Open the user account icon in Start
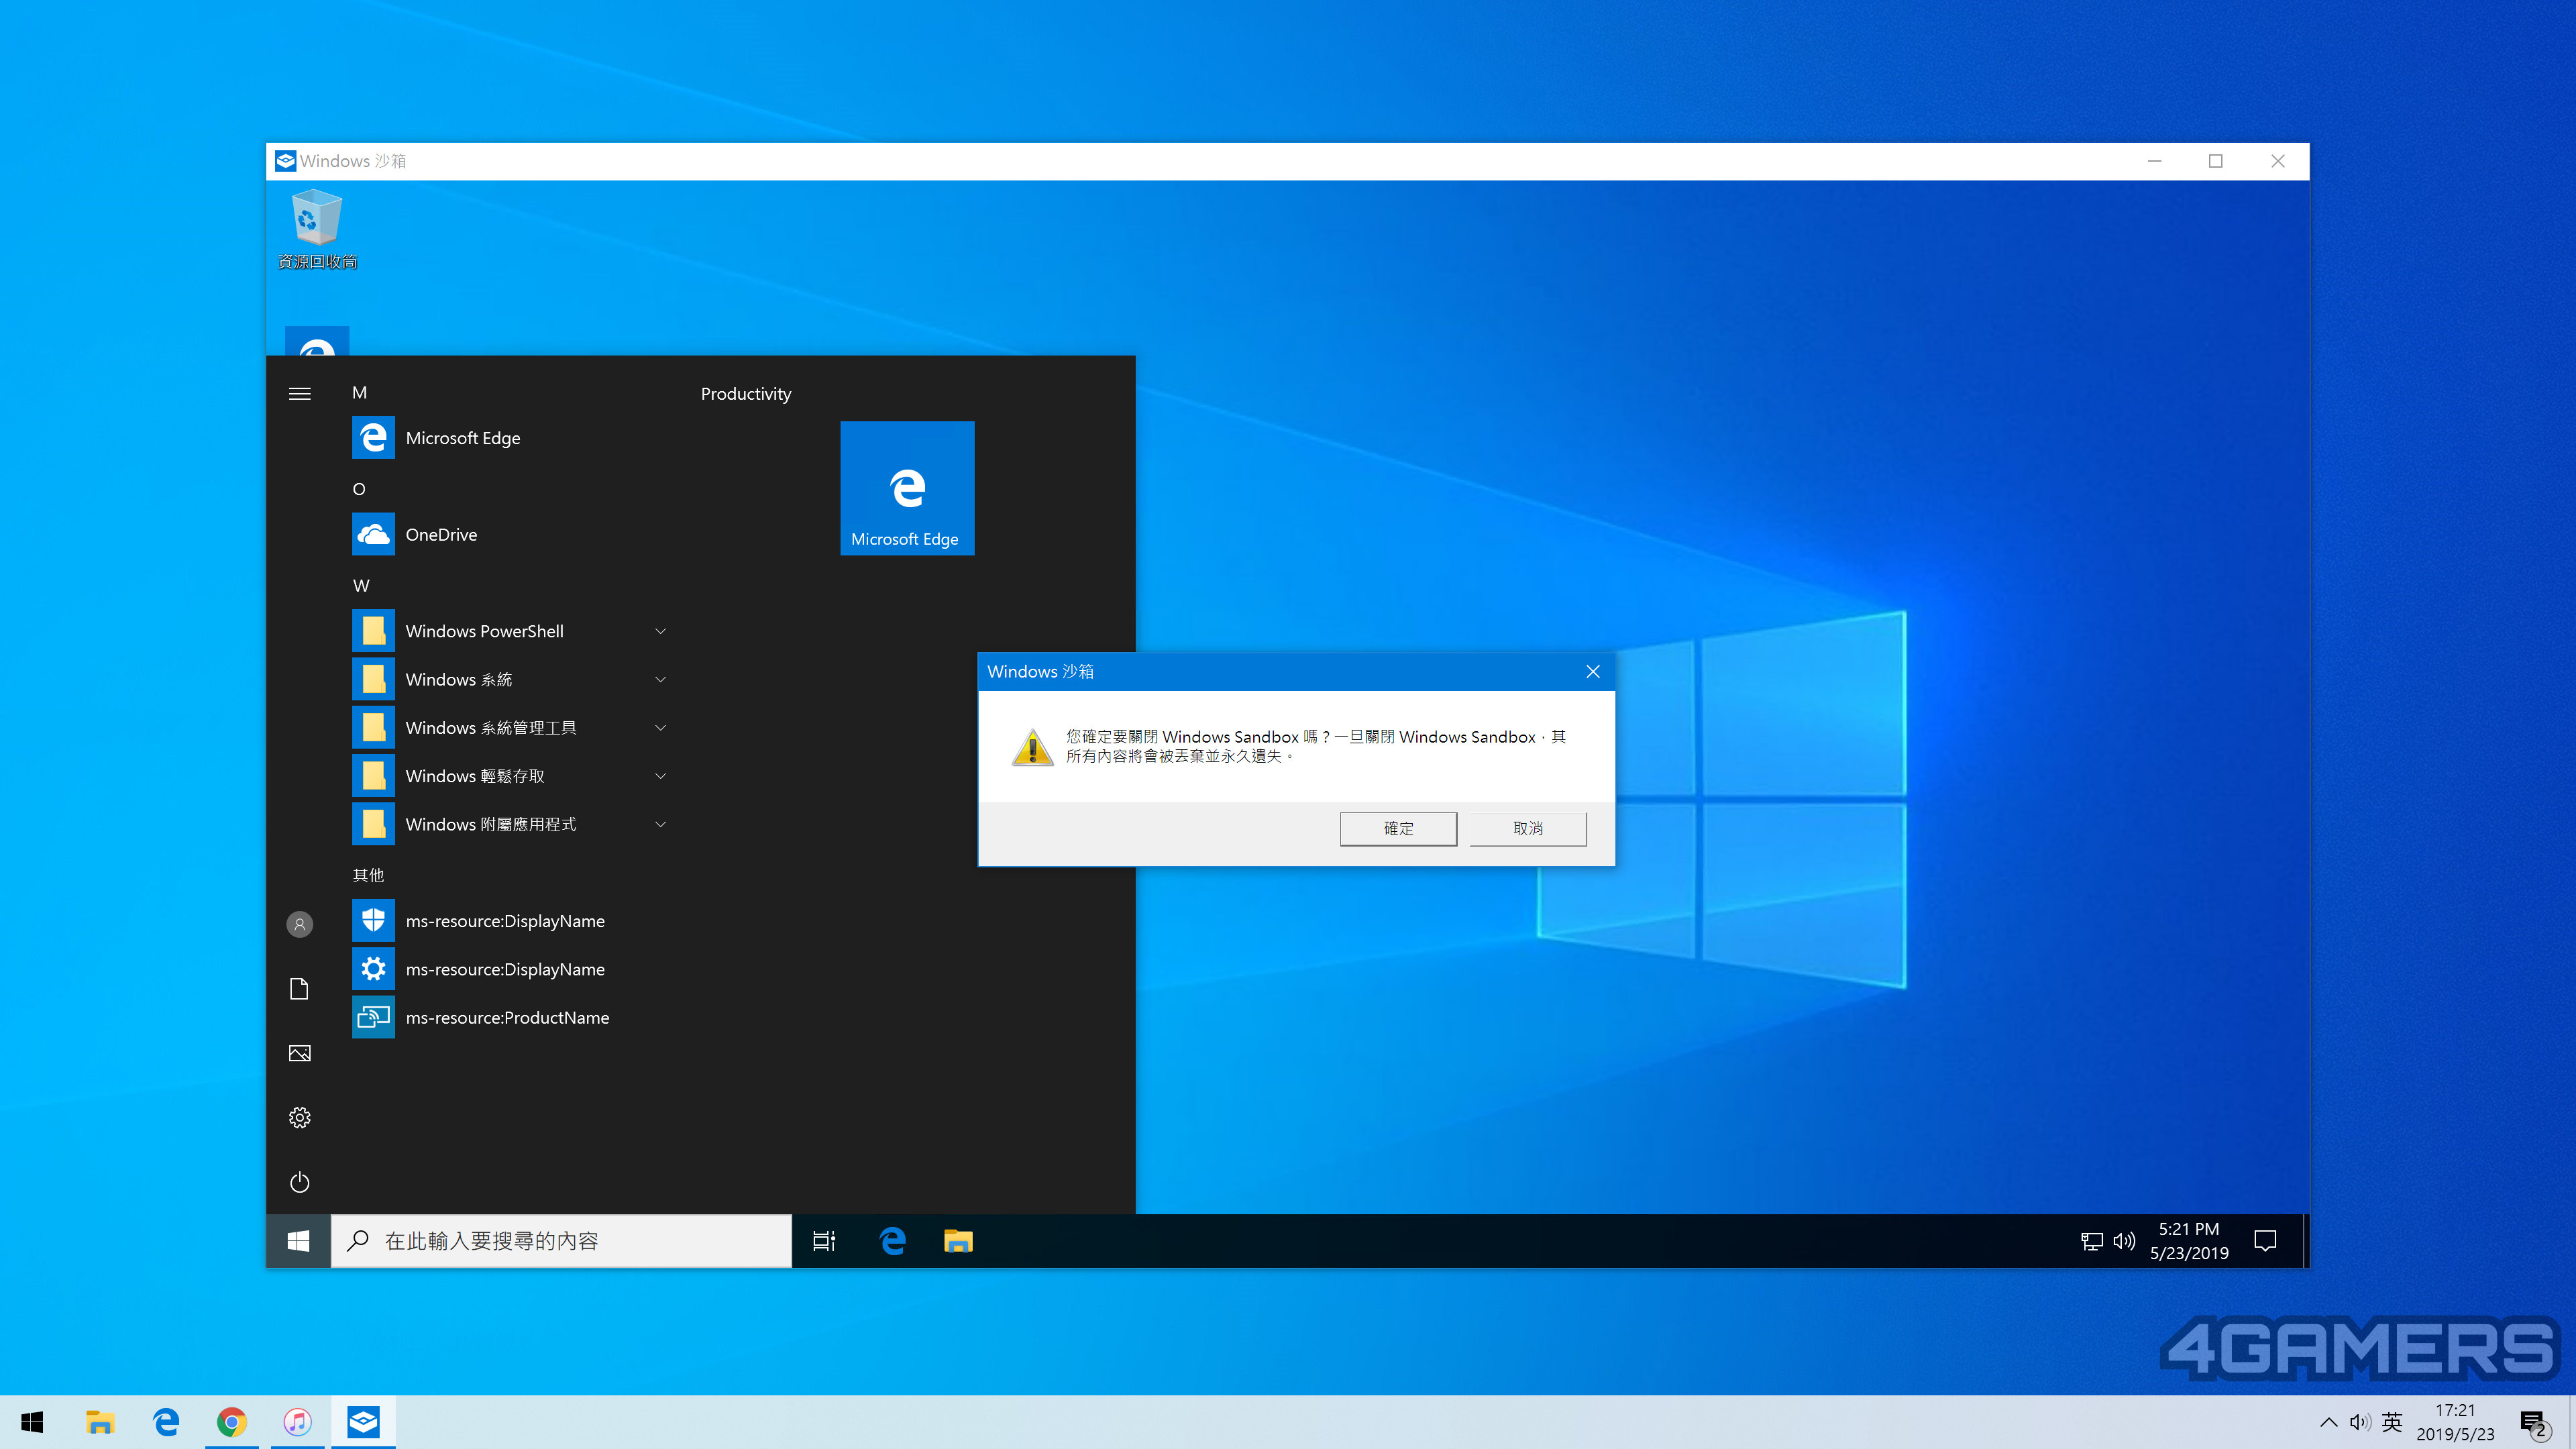The height and width of the screenshot is (1449, 2576). click(x=299, y=924)
